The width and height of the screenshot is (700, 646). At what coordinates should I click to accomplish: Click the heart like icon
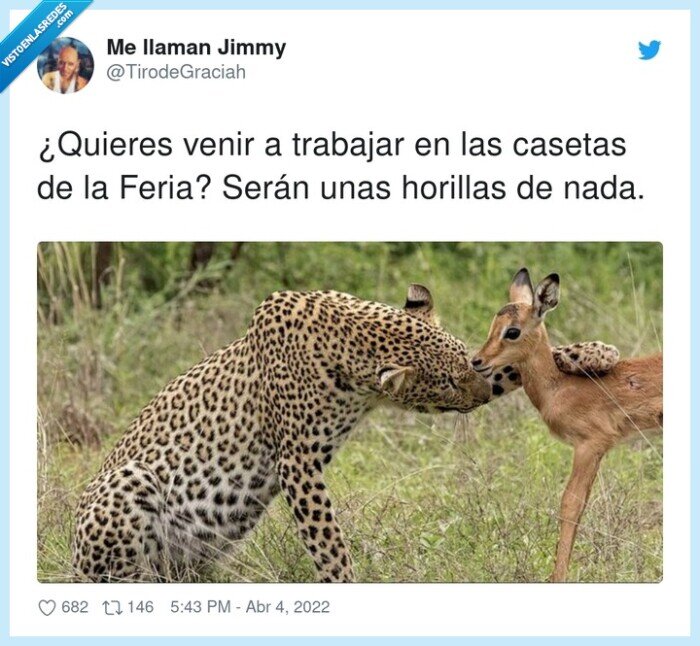[x=47, y=608]
